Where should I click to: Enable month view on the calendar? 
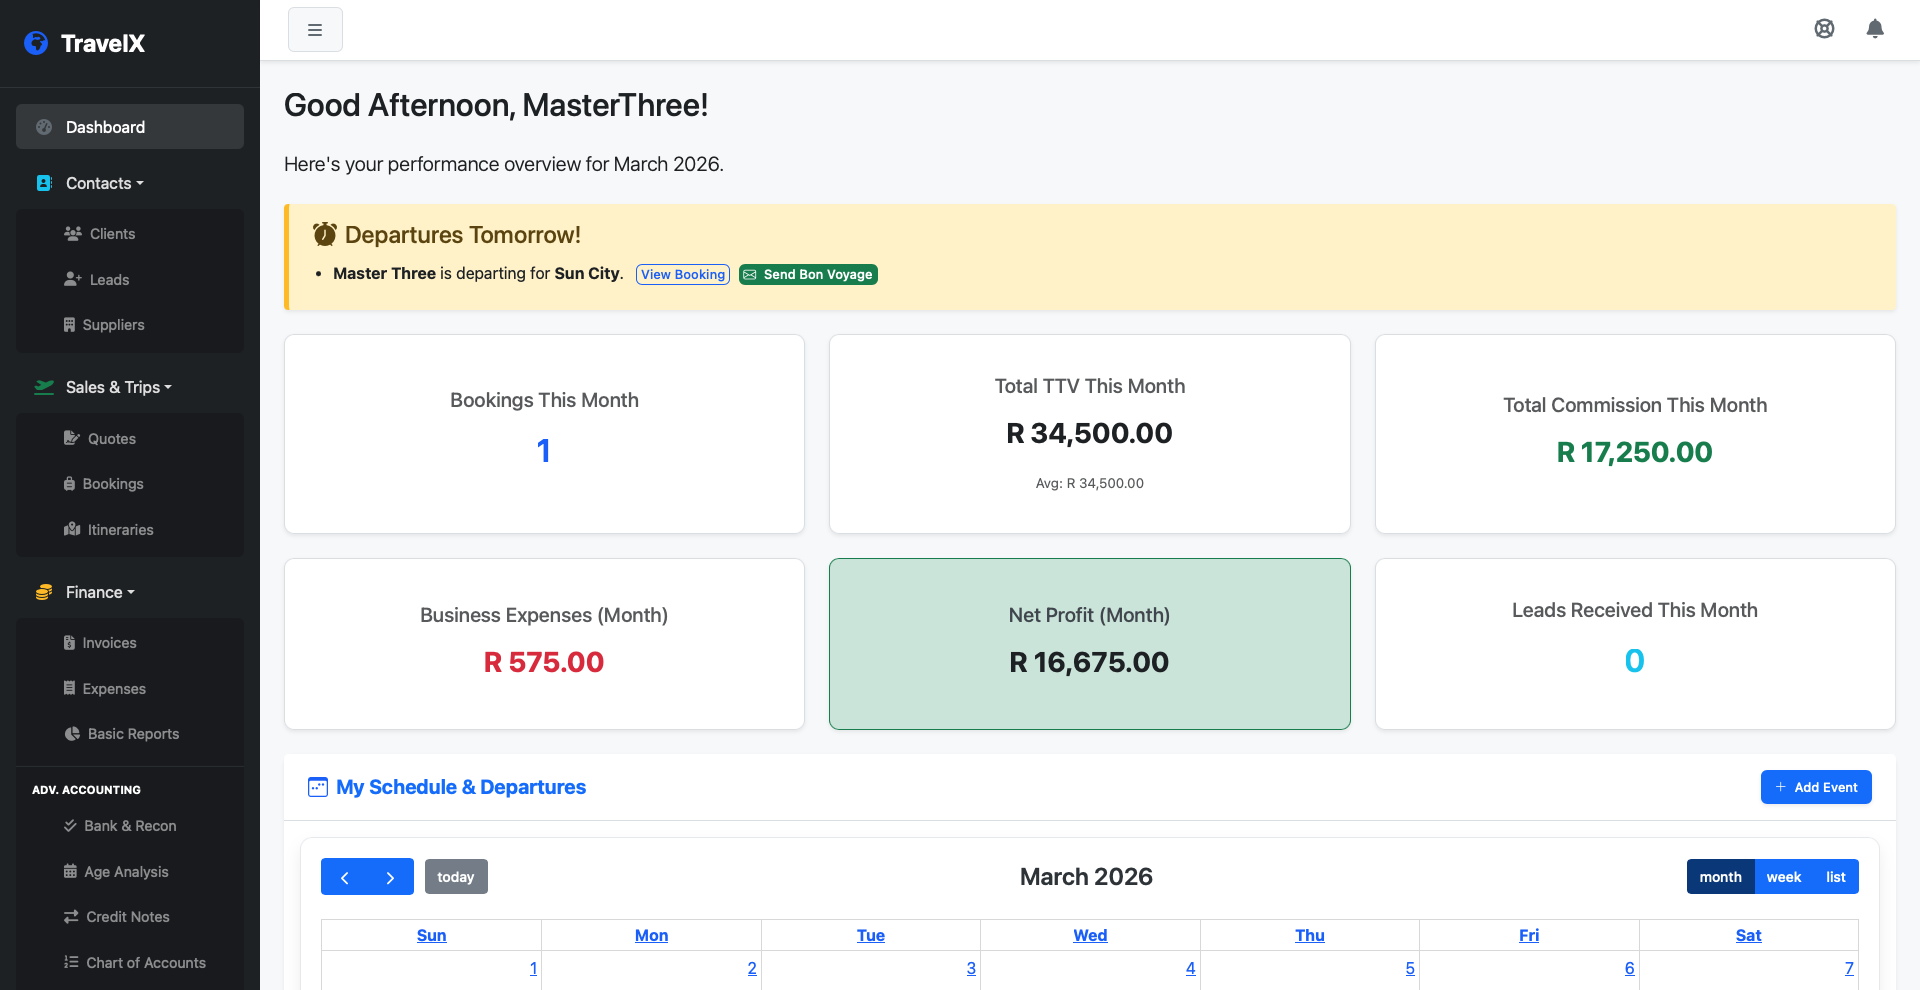tap(1721, 876)
